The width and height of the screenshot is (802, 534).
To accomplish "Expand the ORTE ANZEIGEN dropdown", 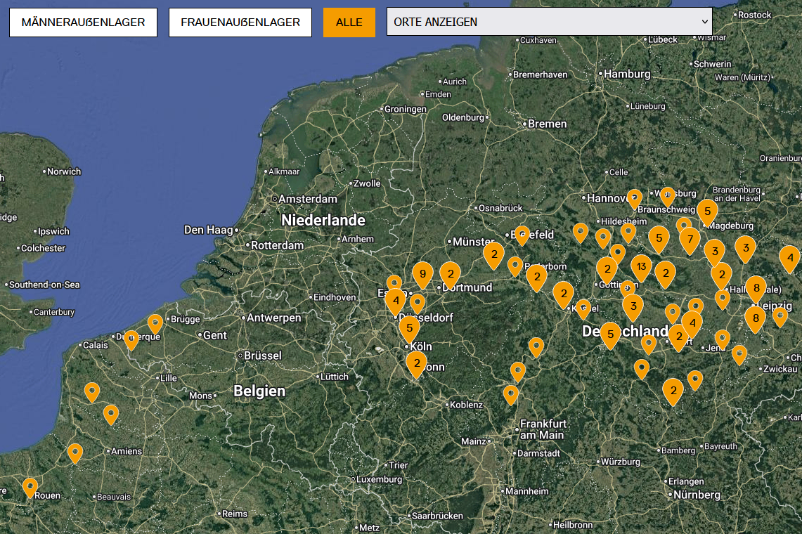I will tap(549, 22).
